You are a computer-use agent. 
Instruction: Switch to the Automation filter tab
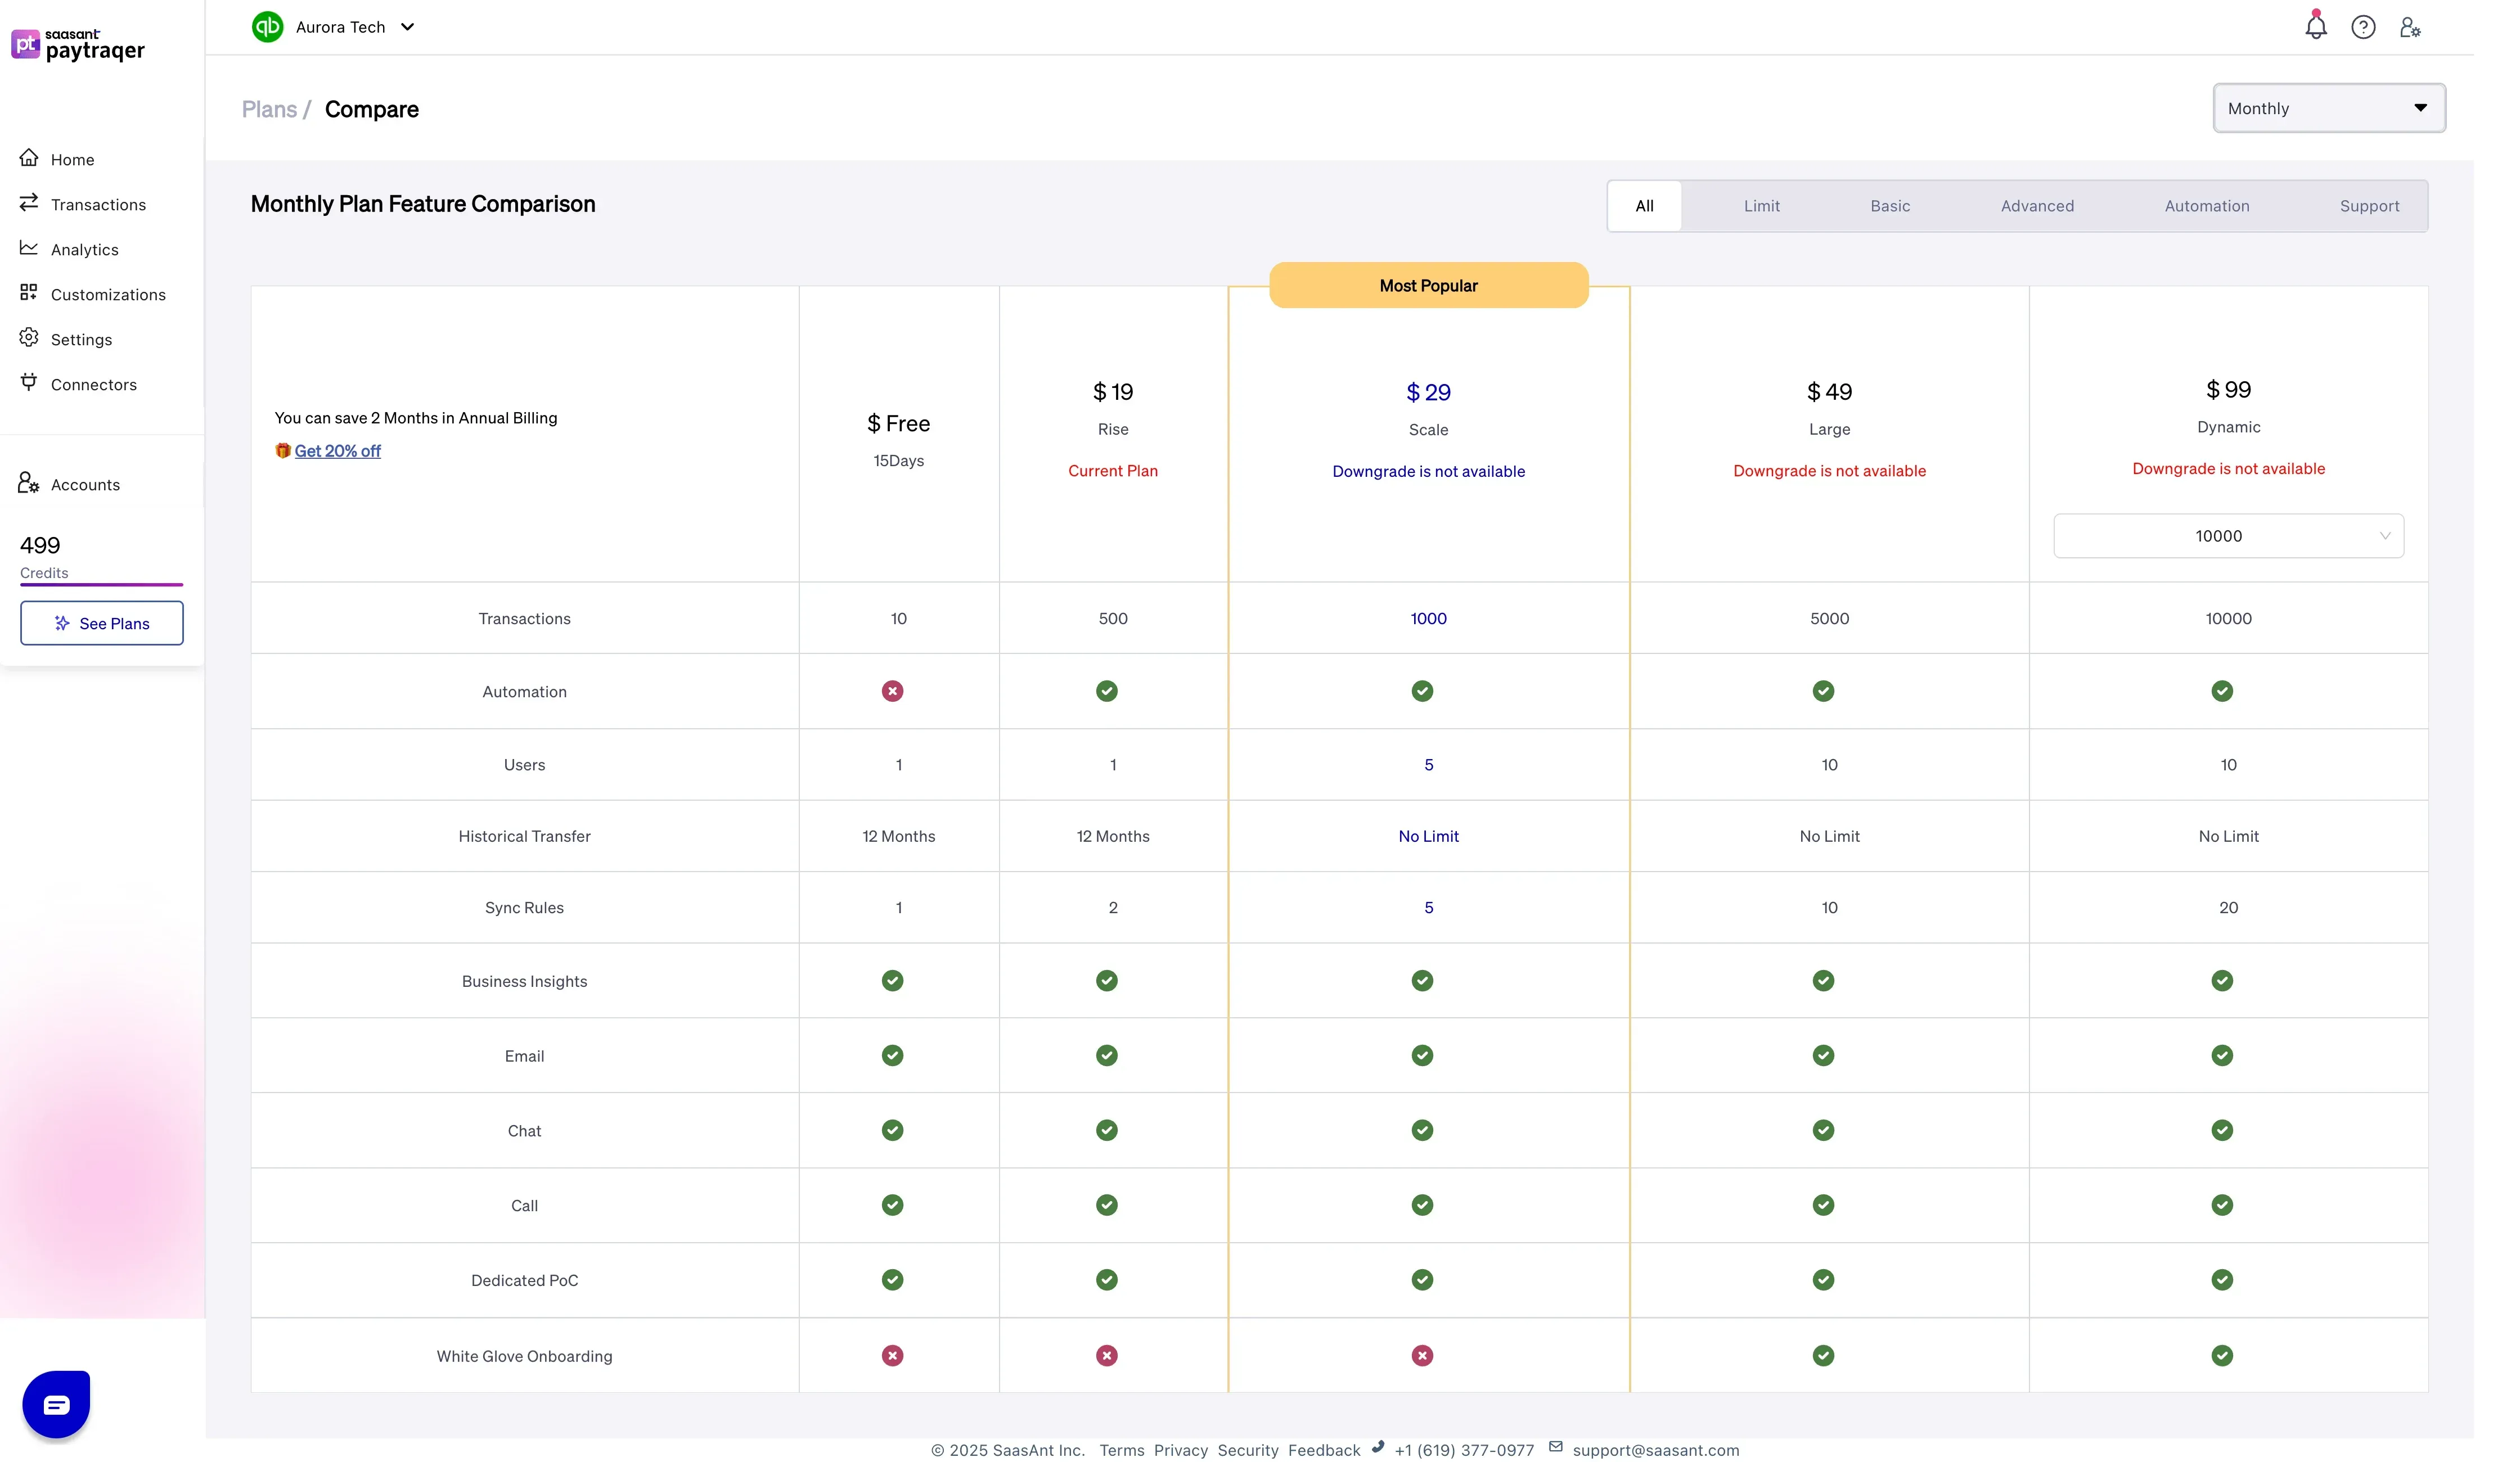[2207, 206]
